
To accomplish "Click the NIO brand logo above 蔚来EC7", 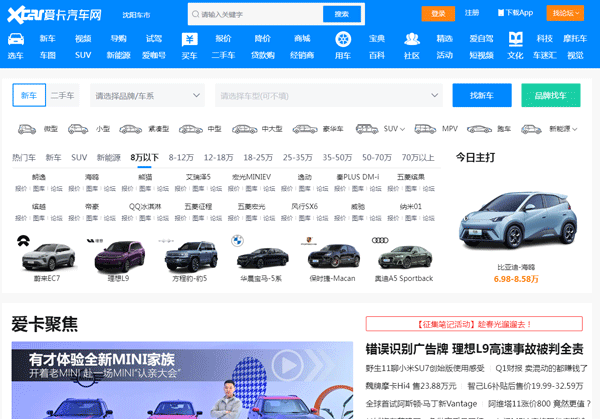I will click(23, 241).
